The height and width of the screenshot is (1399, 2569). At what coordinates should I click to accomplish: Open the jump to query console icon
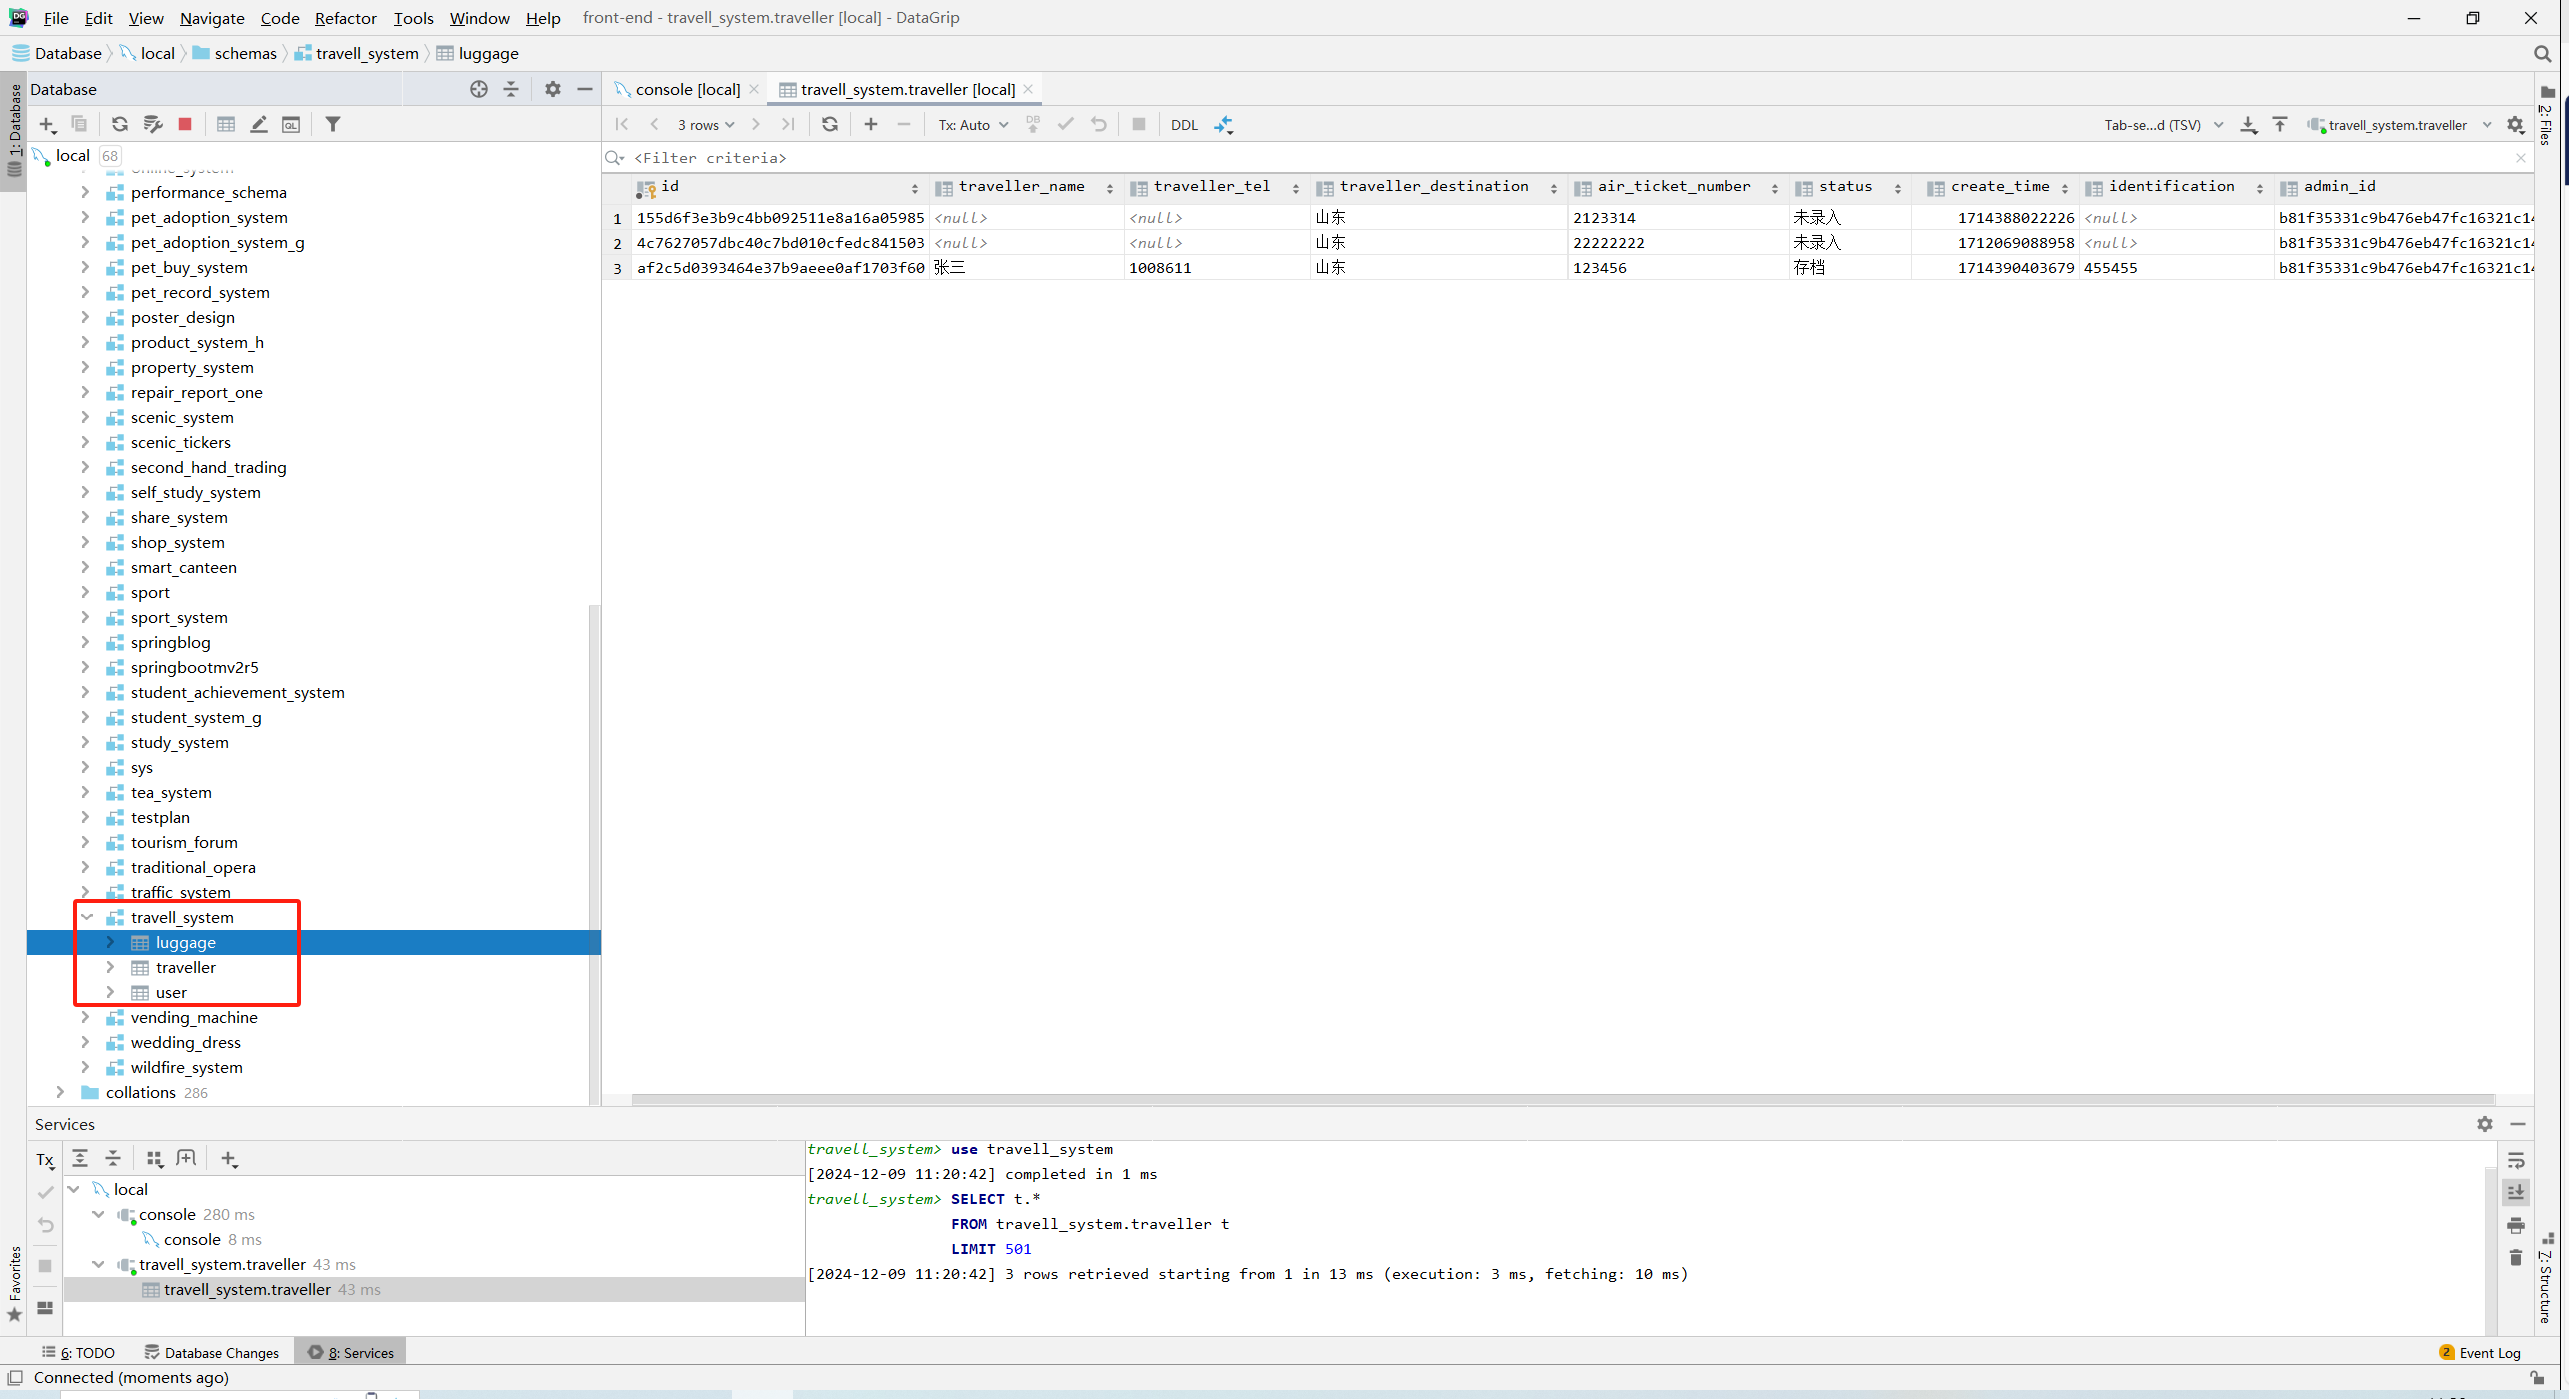tap(291, 124)
